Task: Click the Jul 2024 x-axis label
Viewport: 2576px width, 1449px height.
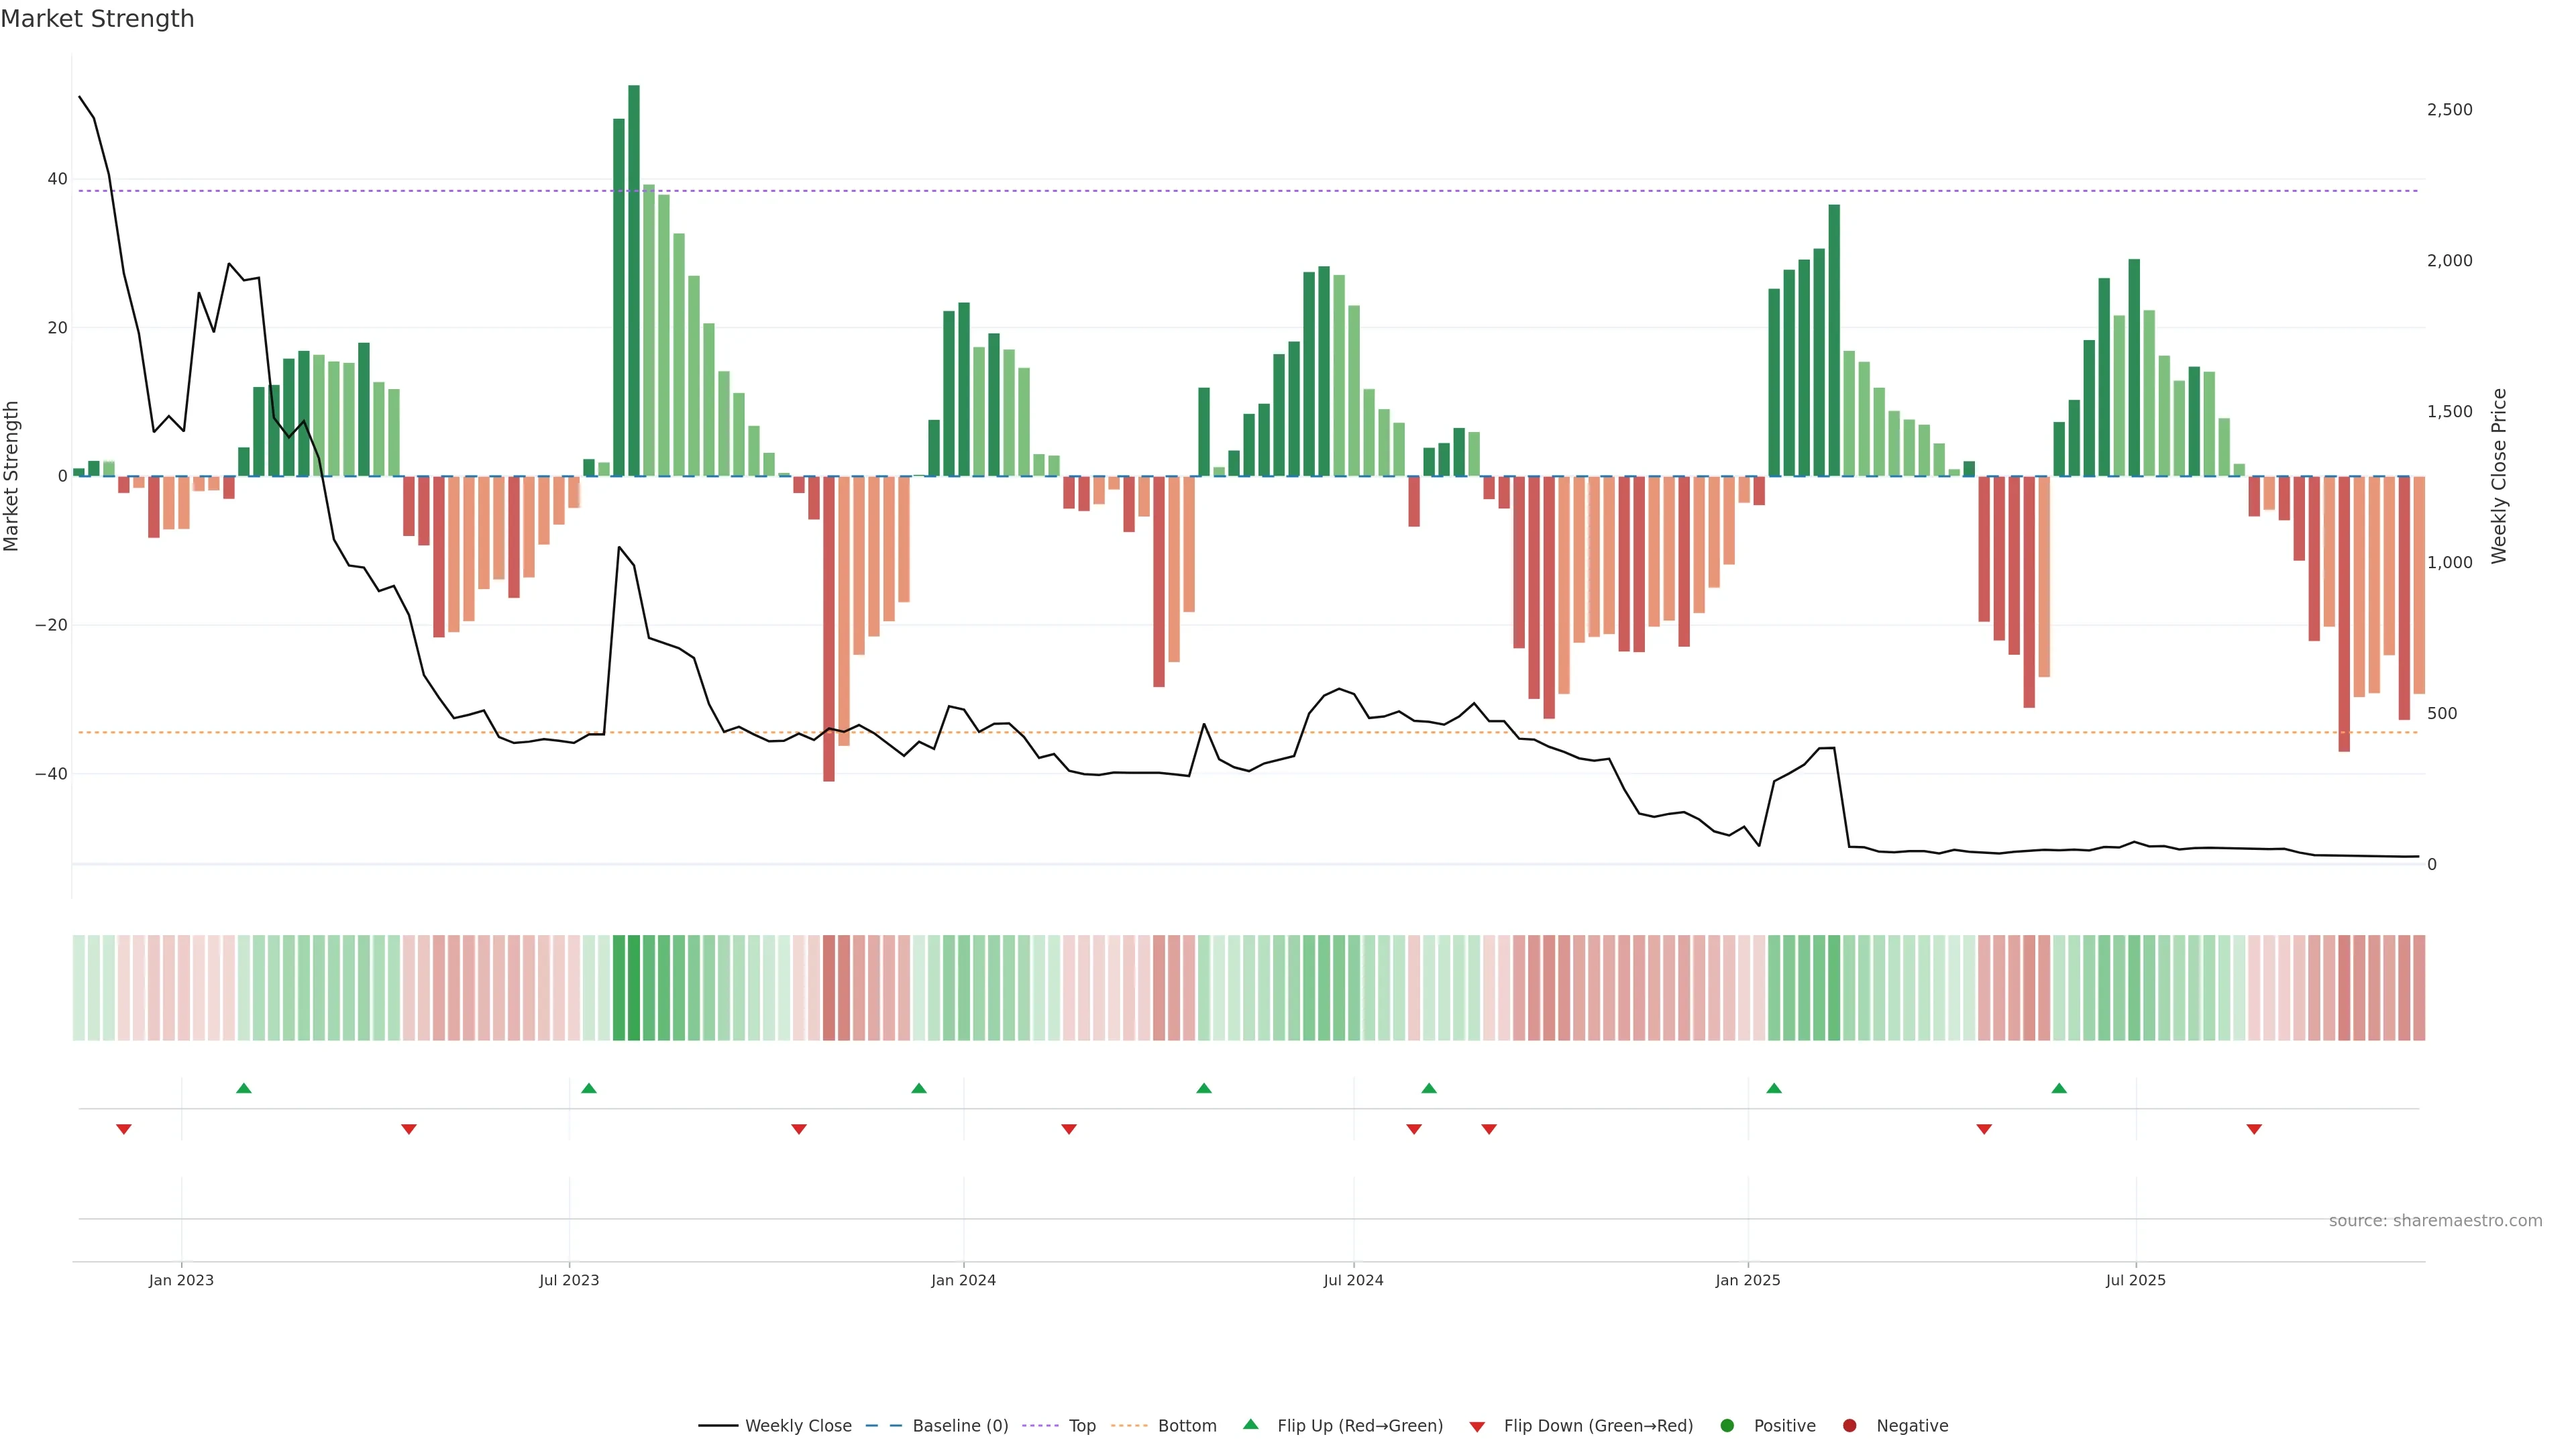Action: [1353, 1280]
